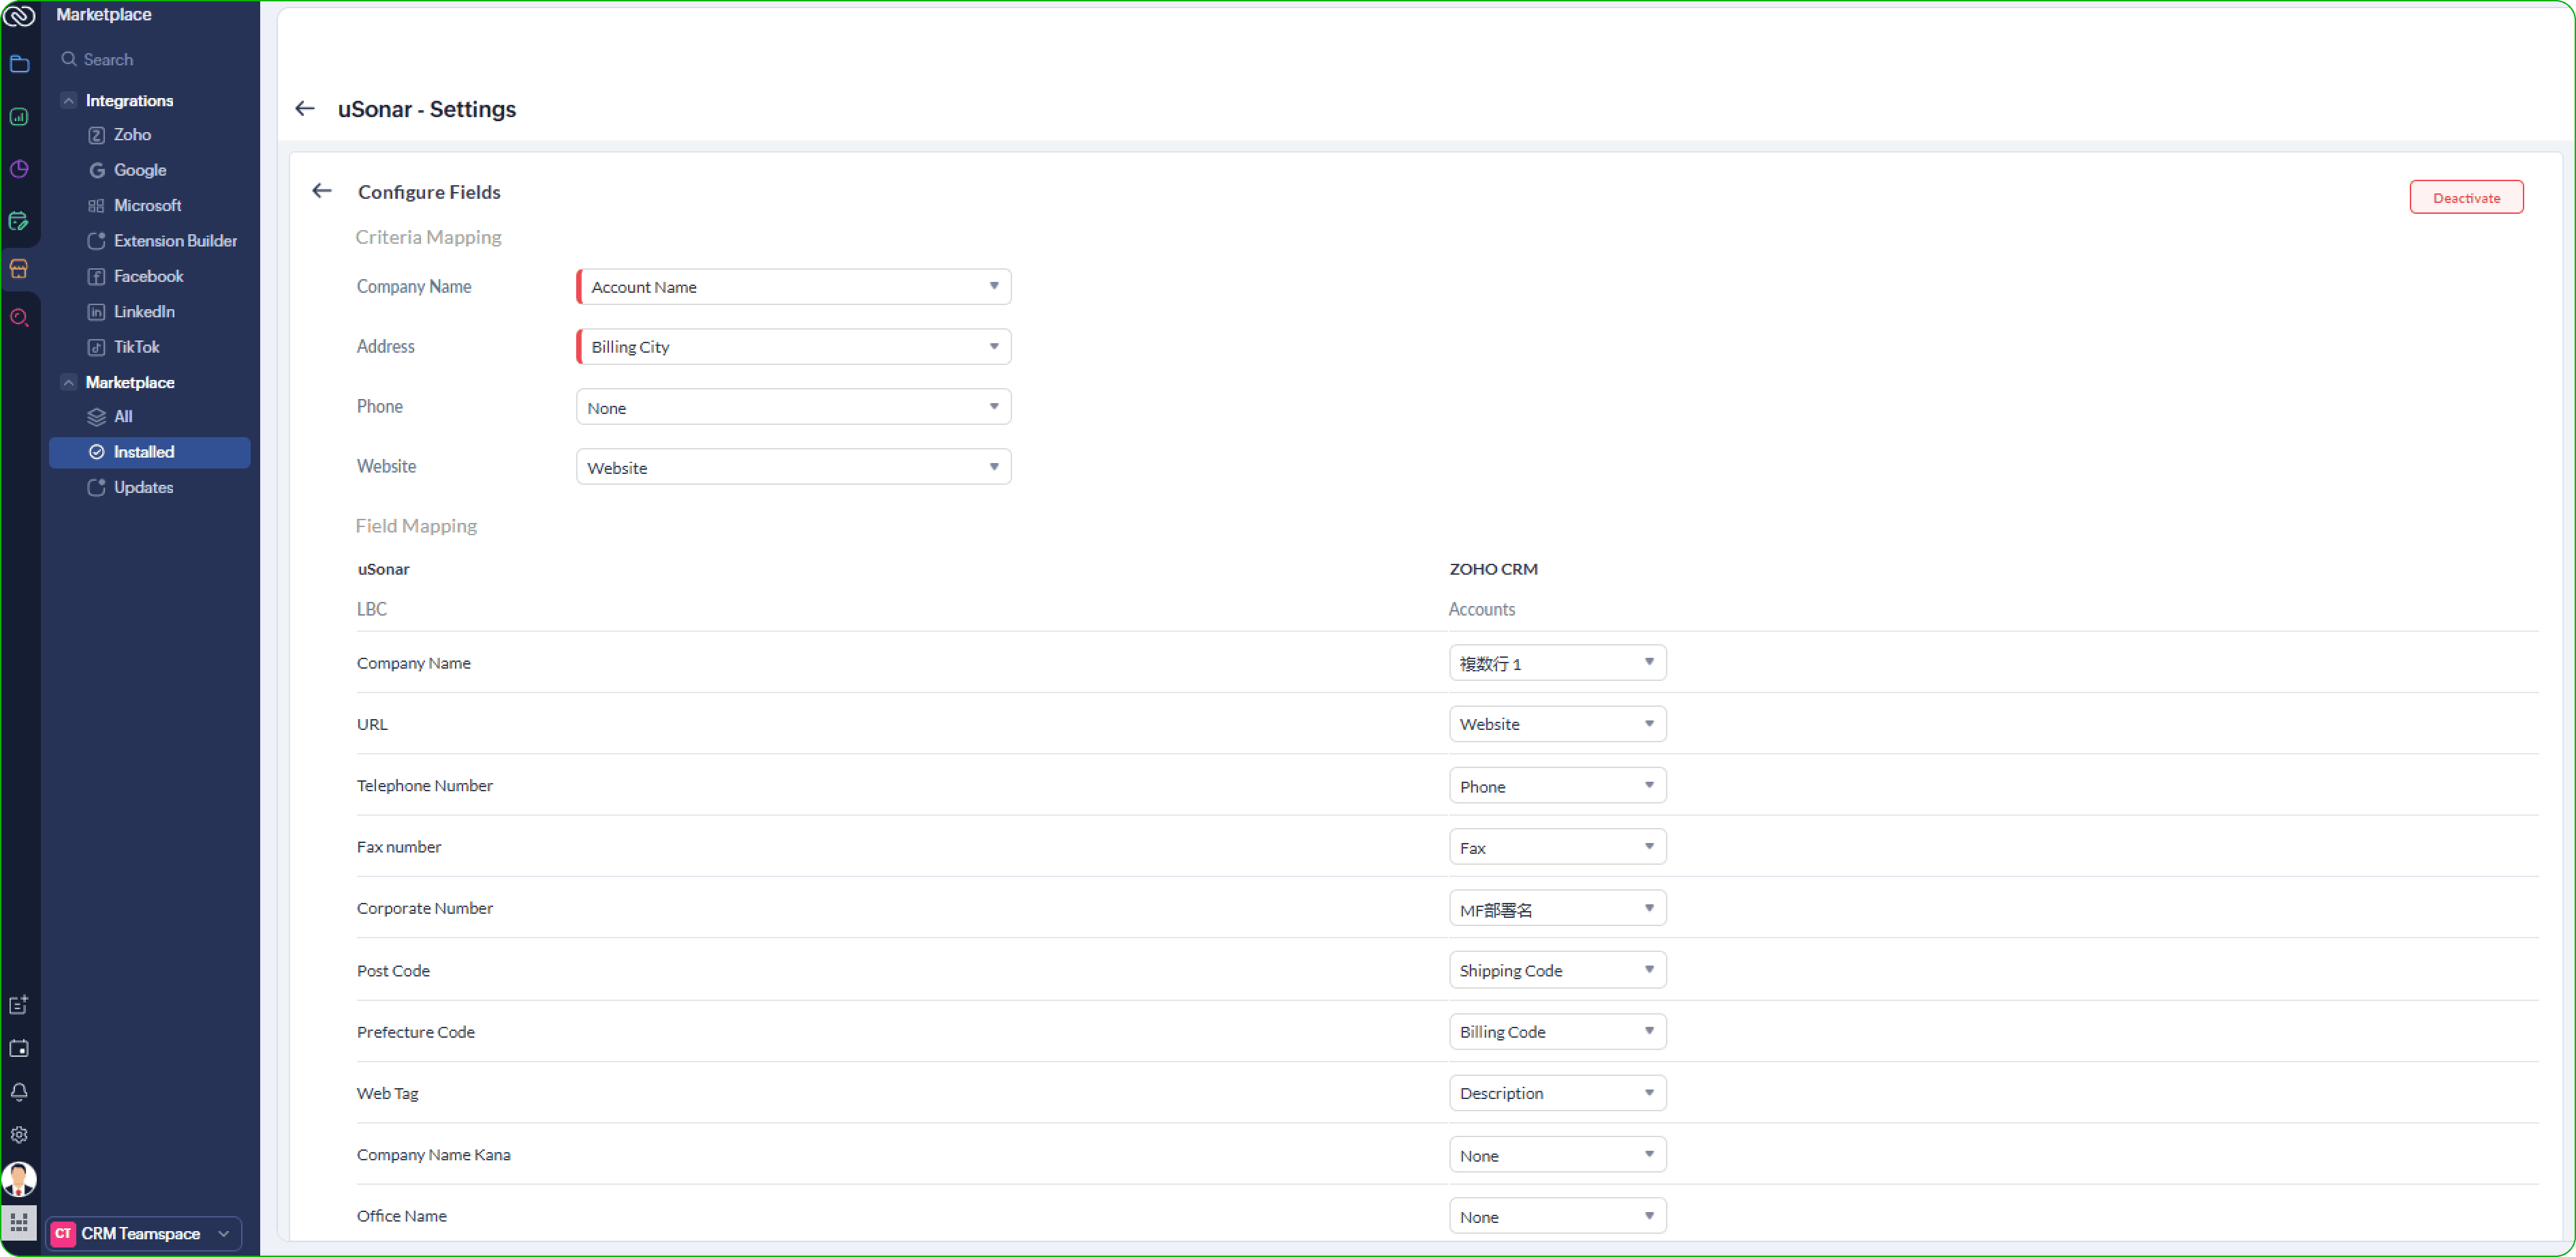Open Extension Builder in sidebar
2576x1257 pixels.
coord(175,241)
